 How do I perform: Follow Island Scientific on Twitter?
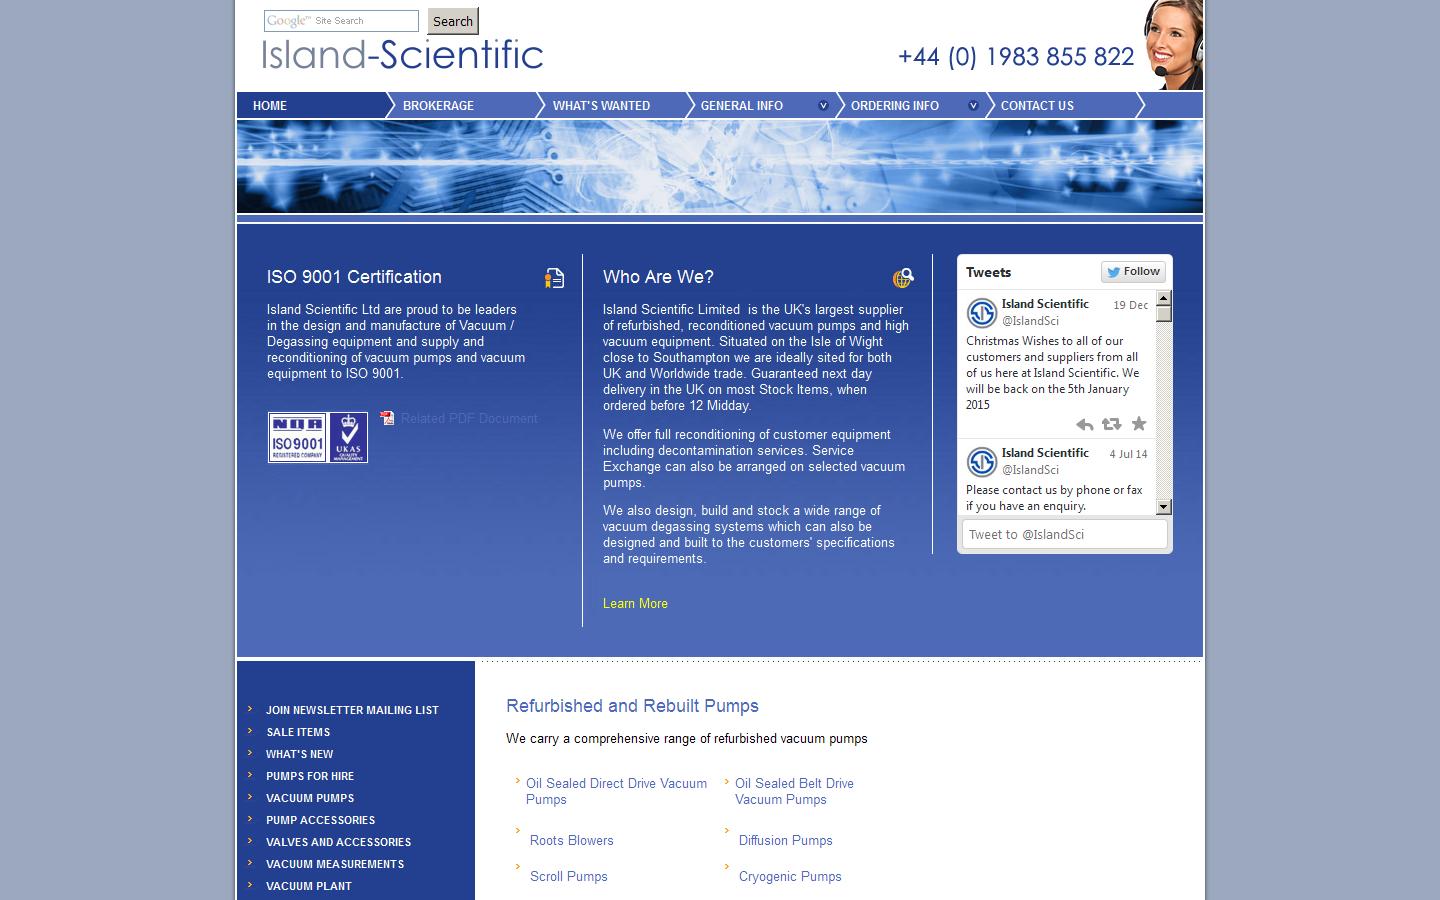1133,271
